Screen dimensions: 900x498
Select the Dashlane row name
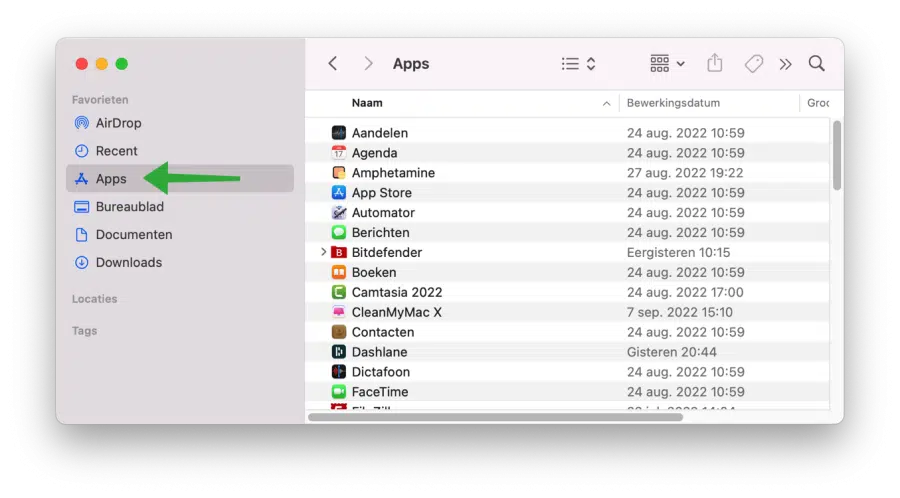point(379,352)
